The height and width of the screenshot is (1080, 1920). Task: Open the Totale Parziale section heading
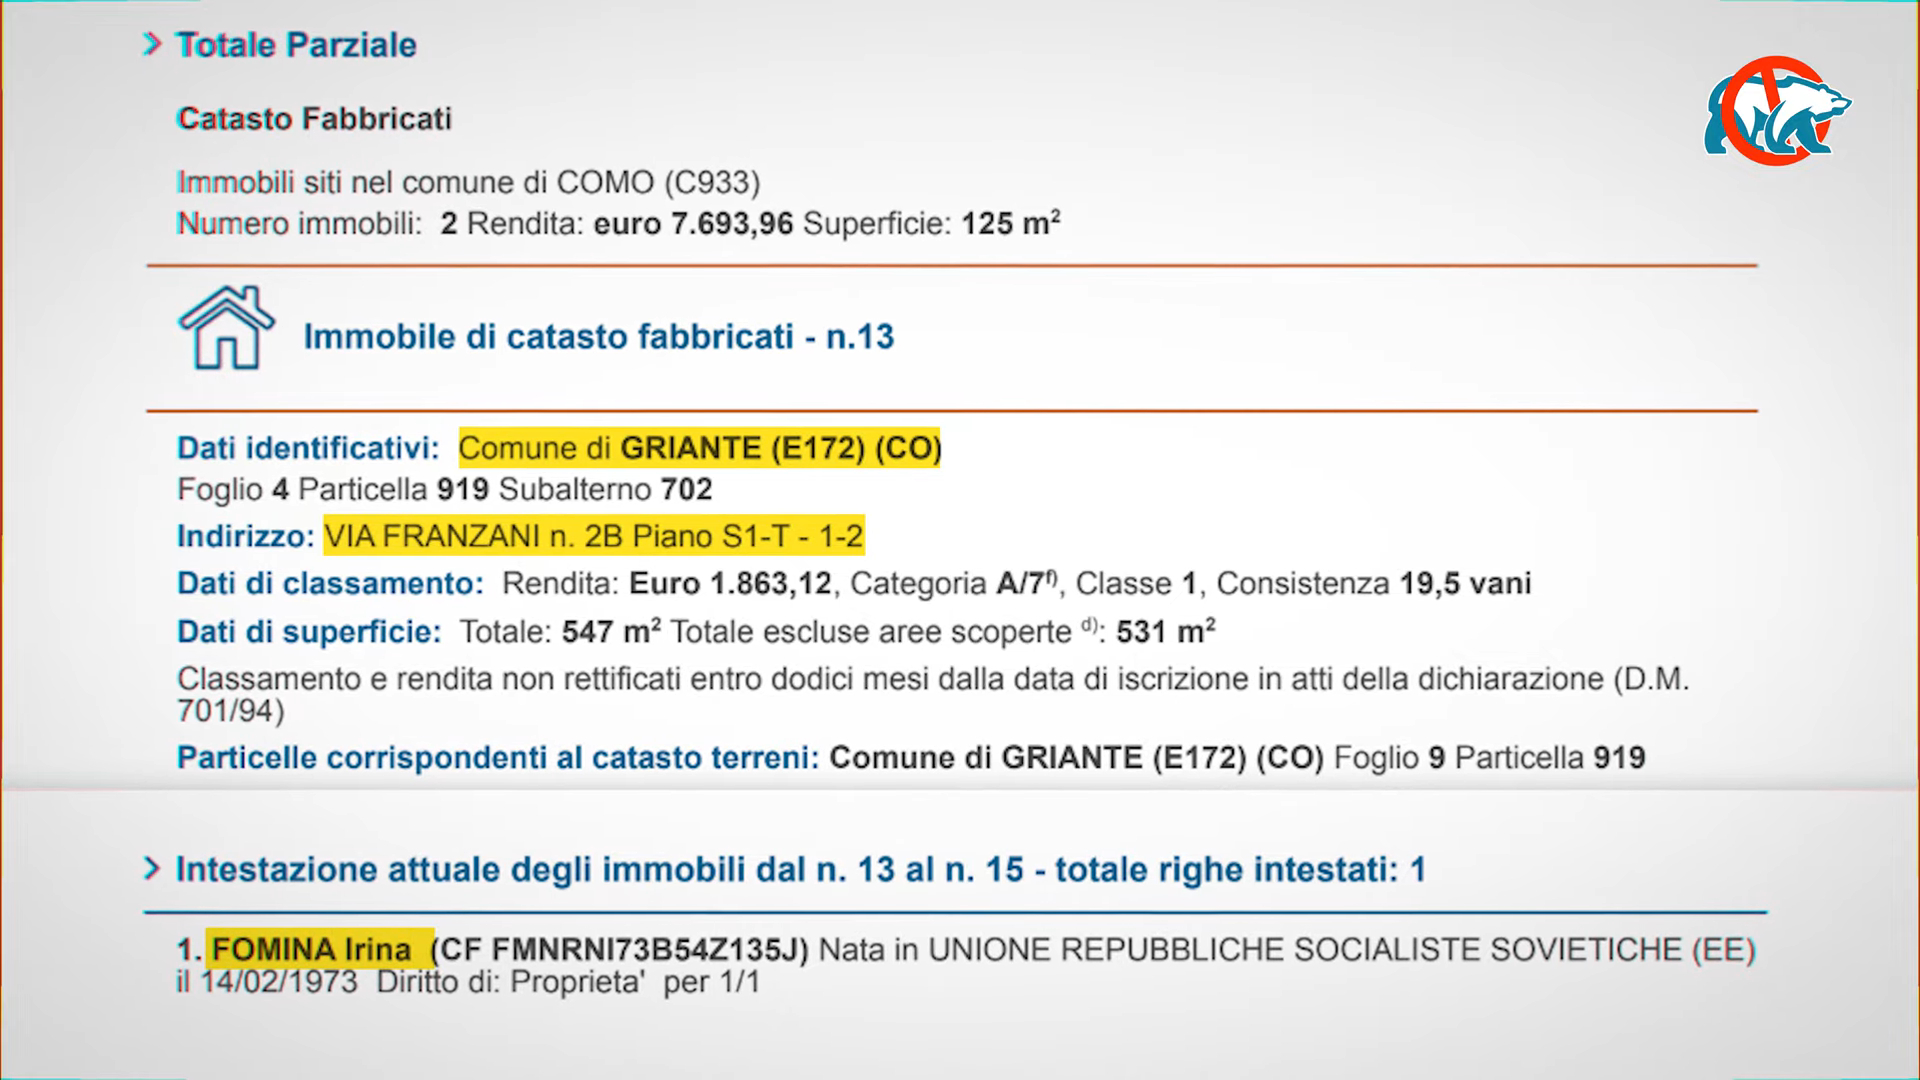click(x=296, y=45)
